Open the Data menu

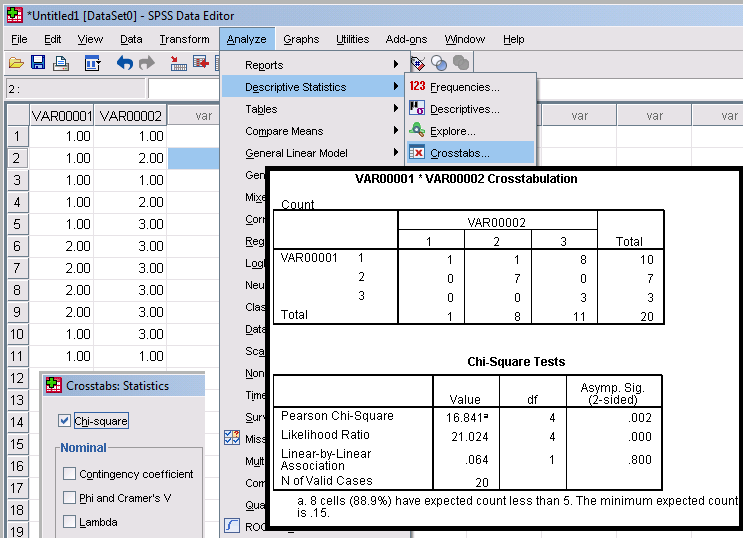coord(131,39)
